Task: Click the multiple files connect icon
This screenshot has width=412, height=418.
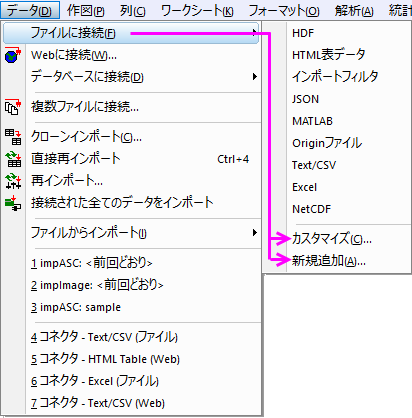Action: pyautogui.click(x=13, y=107)
